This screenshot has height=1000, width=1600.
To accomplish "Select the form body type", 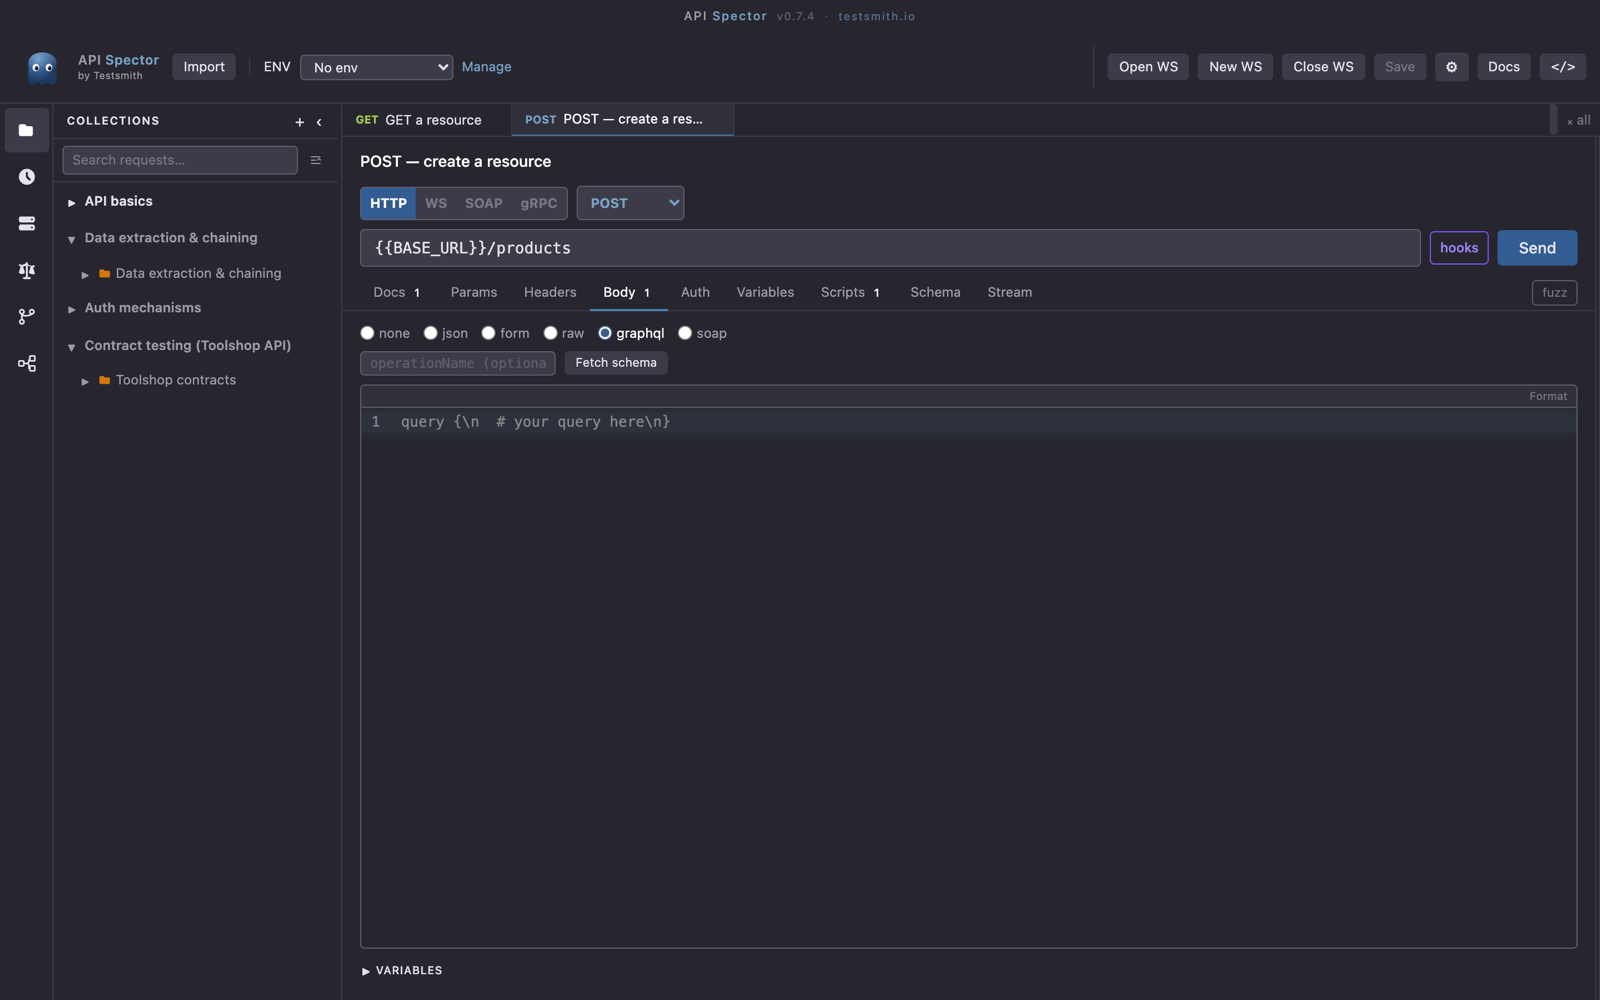I will click(x=488, y=333).
